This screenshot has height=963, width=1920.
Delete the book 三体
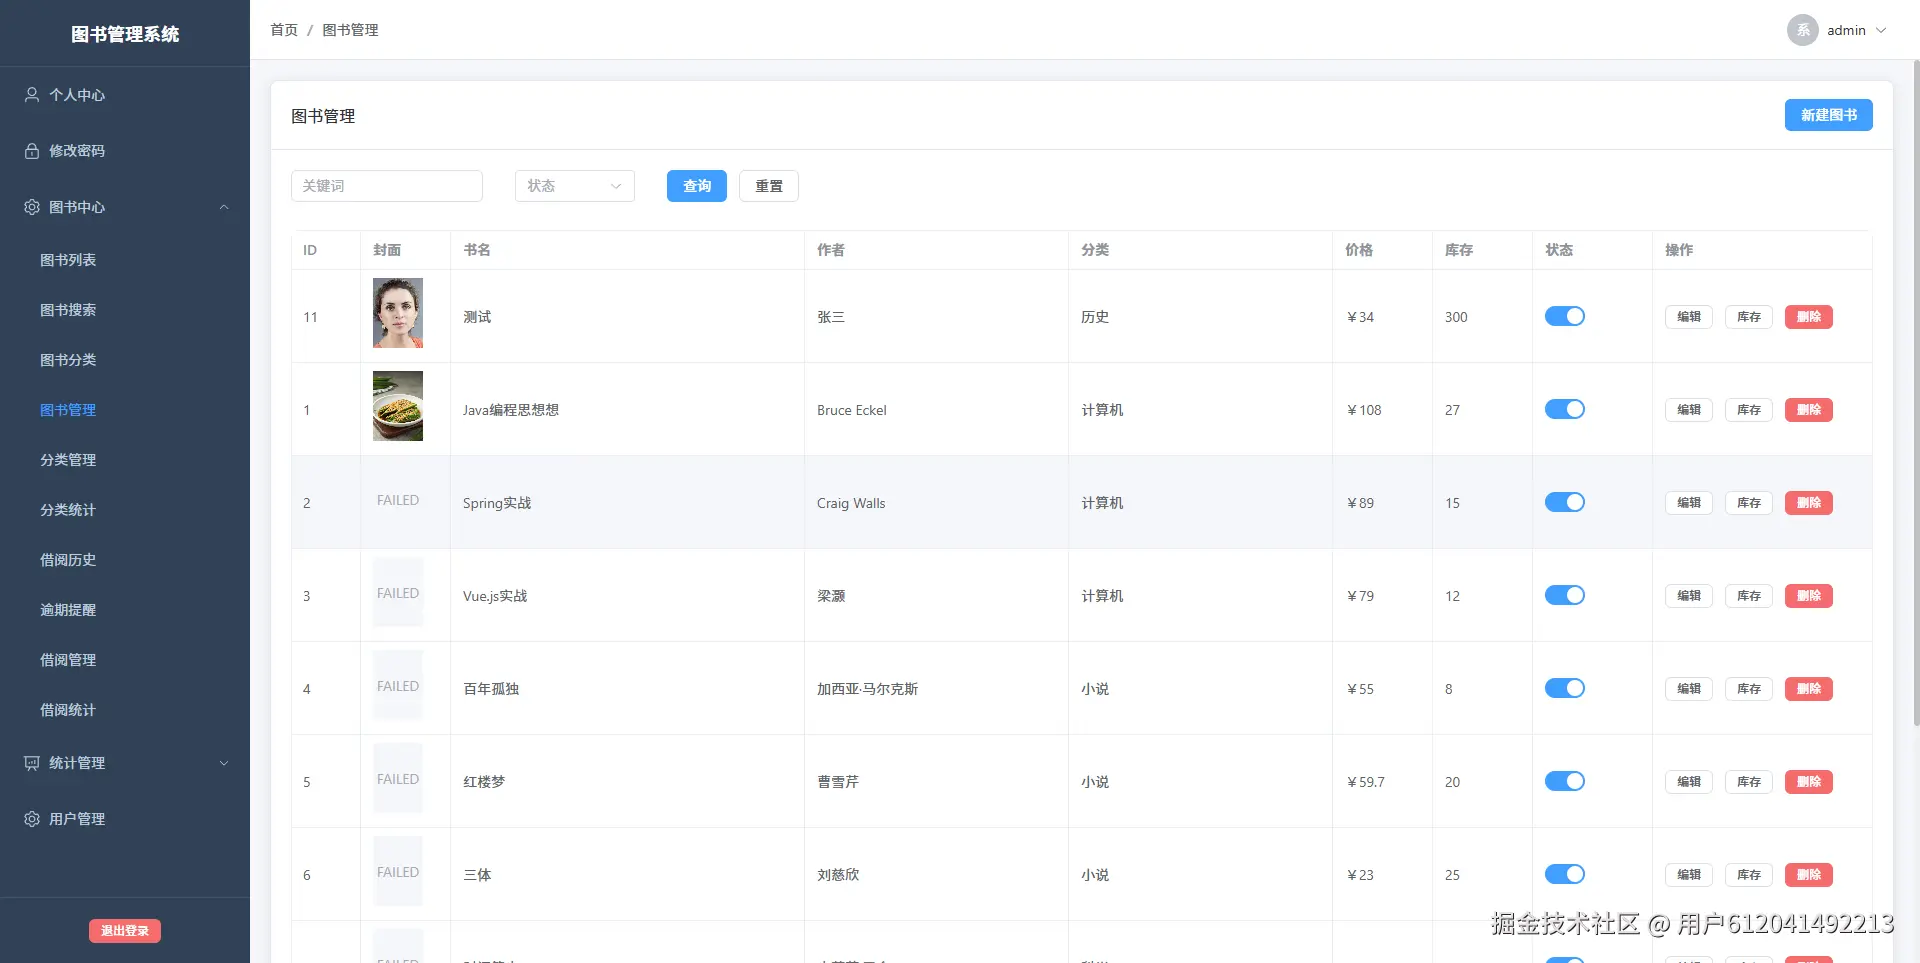tap(1809, 875)
